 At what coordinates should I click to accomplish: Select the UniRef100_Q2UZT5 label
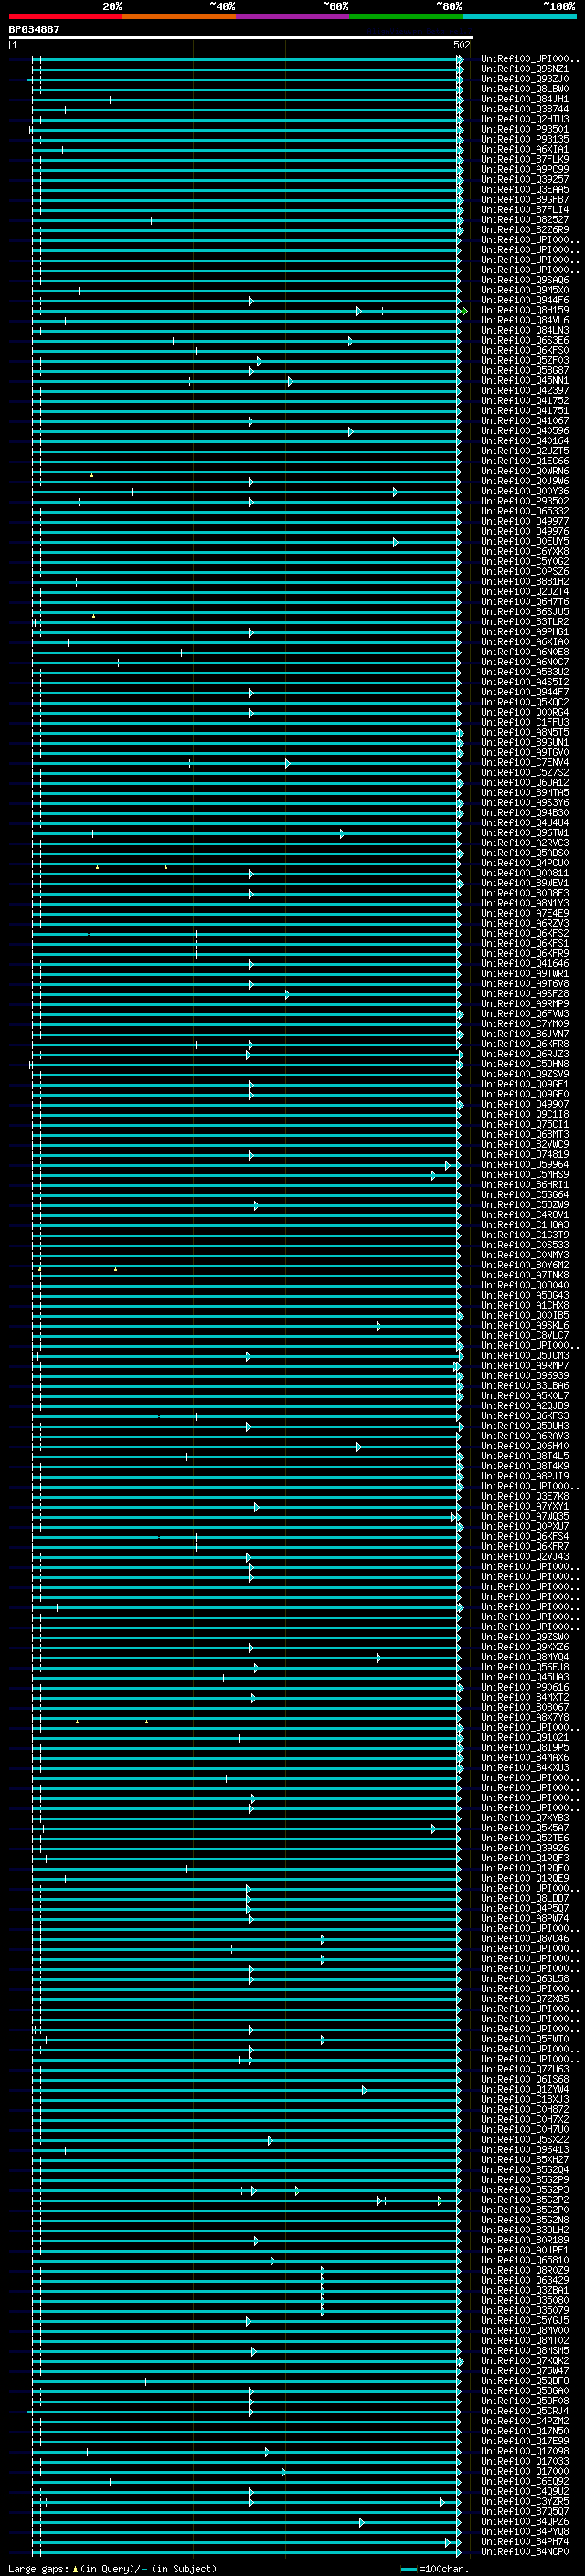click(525, 451)
